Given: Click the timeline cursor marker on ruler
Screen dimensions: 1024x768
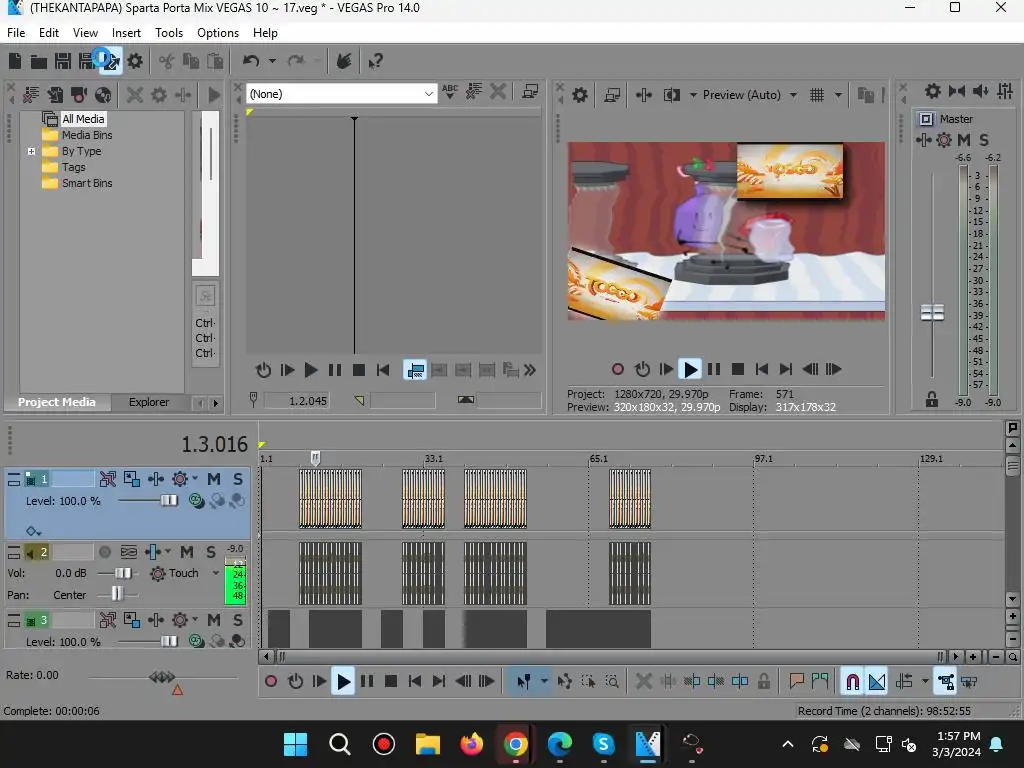Looking at the screenshot, I should coord(315,457).
